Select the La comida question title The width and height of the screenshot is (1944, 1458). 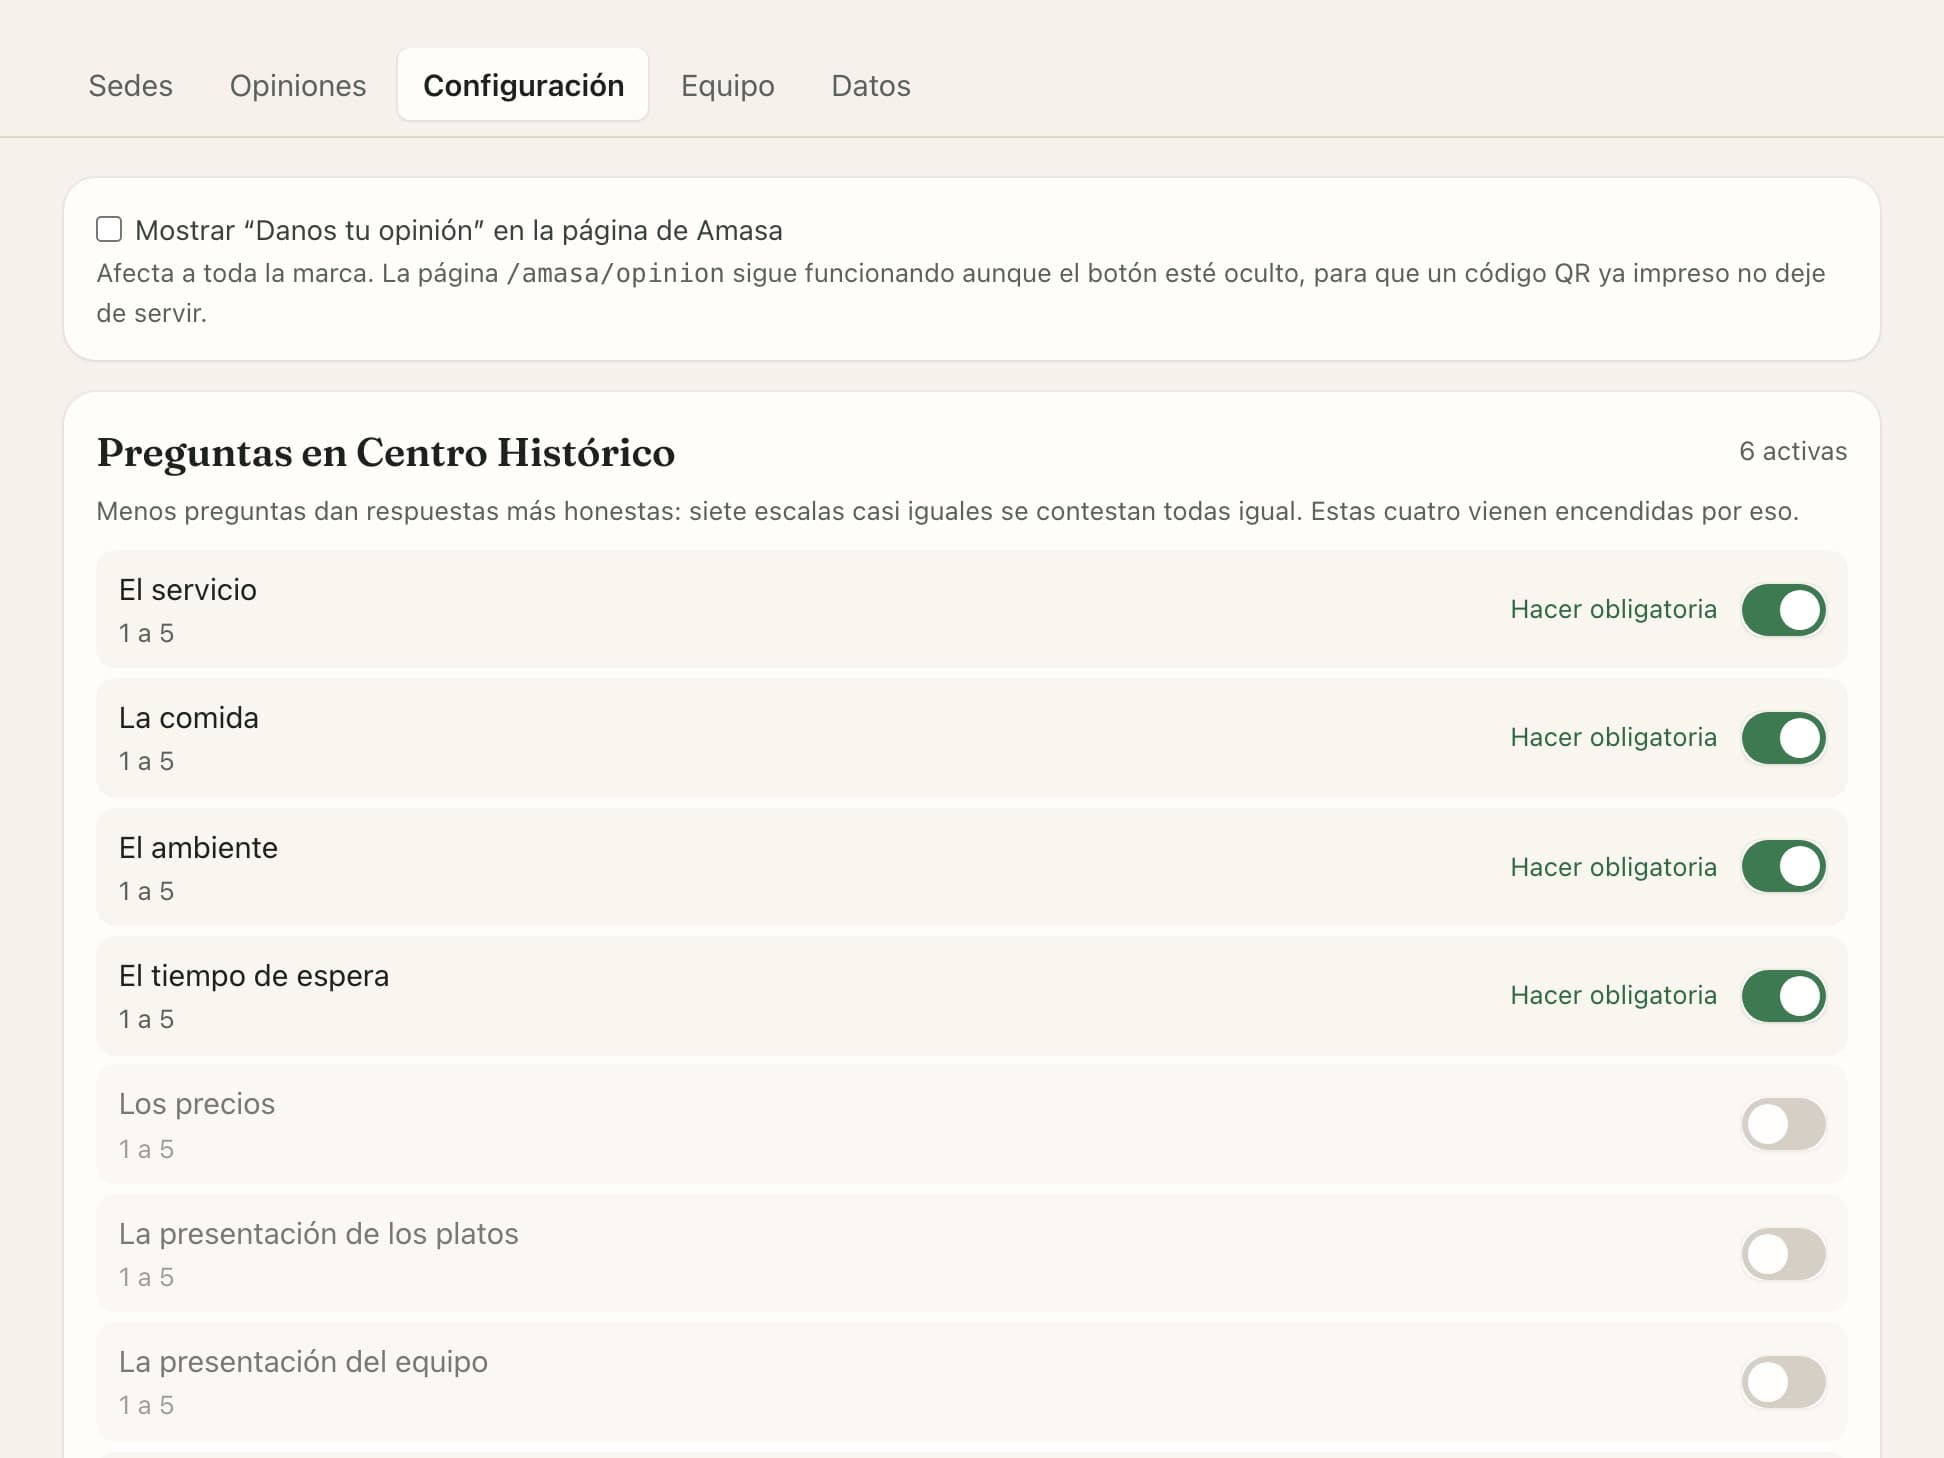(189, 717)
